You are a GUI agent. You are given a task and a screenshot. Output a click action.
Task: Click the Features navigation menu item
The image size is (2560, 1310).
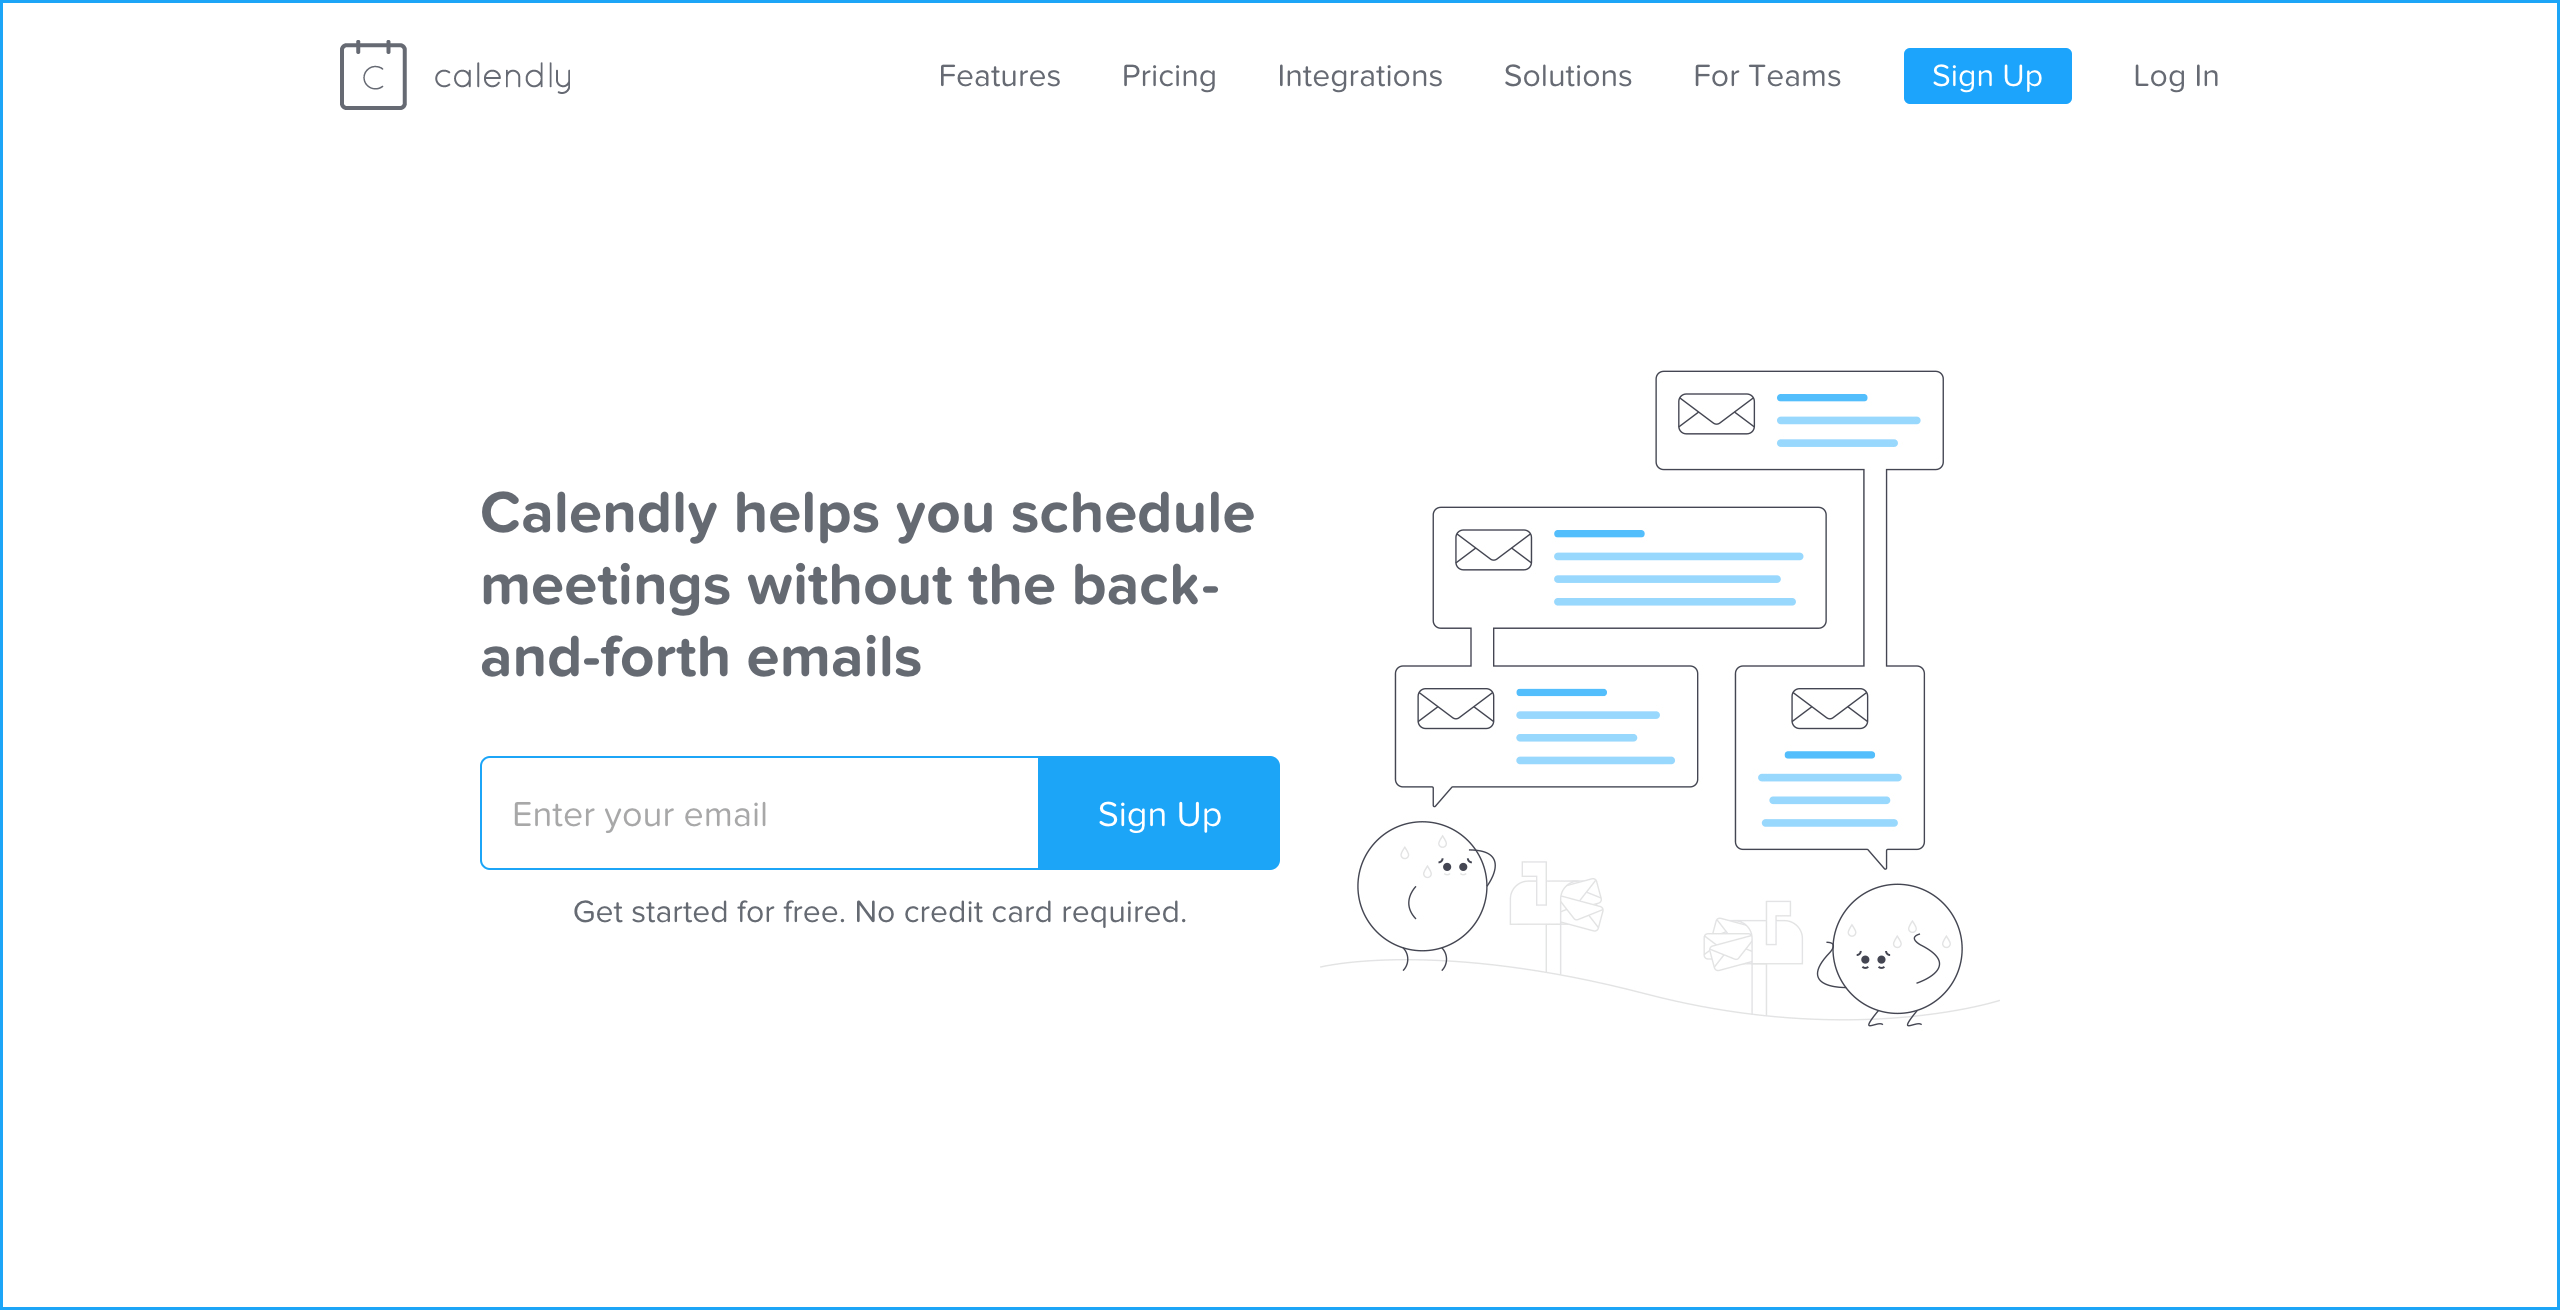click(x=997, y=75)
